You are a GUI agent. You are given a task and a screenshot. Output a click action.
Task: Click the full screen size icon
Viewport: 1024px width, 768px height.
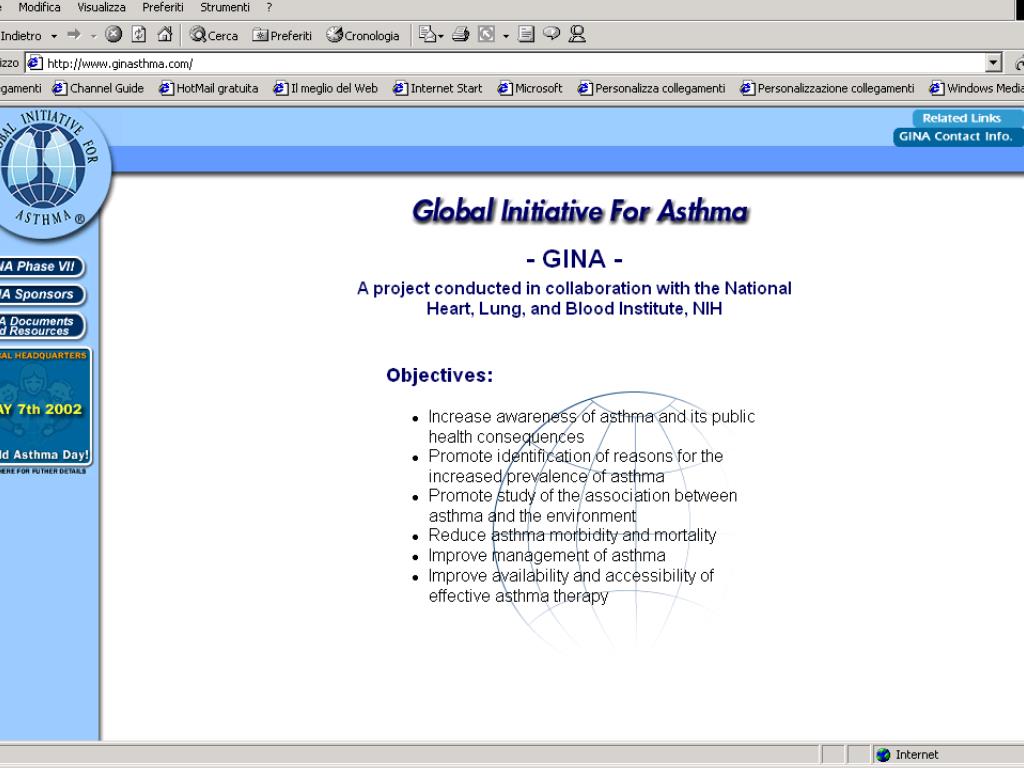487,34
